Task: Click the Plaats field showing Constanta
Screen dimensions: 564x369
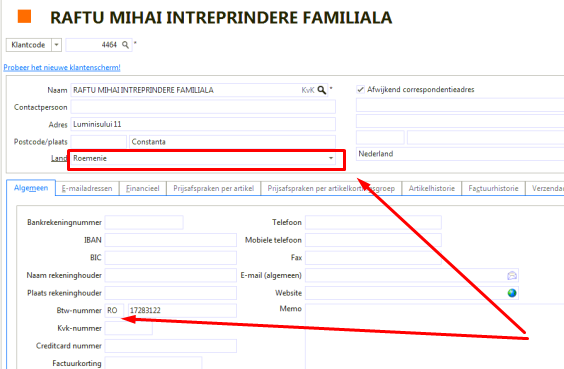Action: [x=232, y=142]
